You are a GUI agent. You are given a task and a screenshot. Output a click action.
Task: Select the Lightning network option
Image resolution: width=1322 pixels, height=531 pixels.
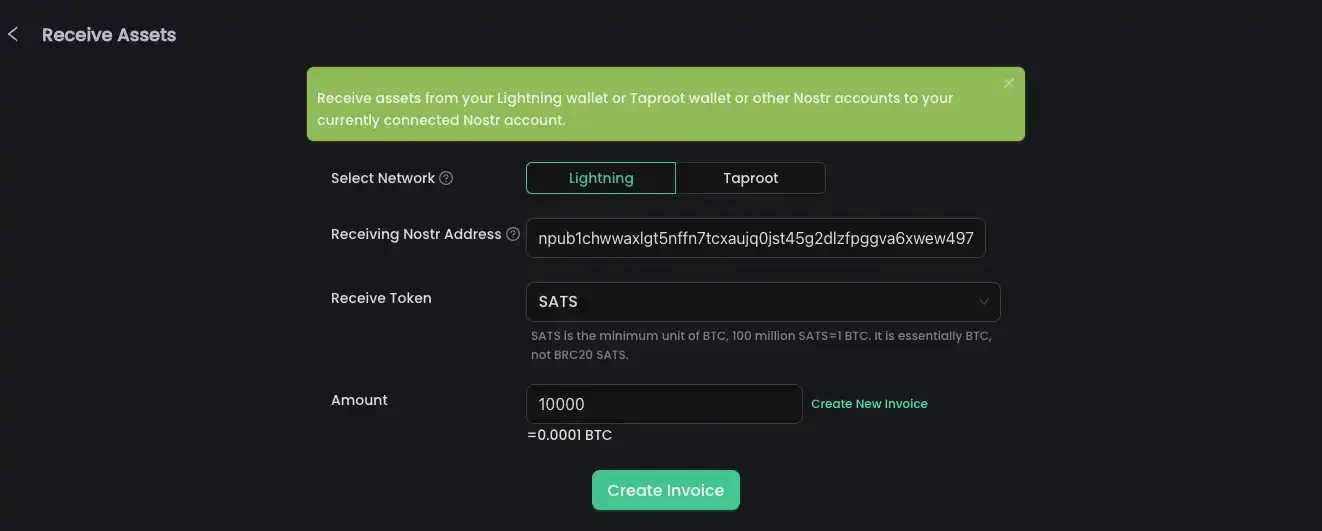click(601, 178)
